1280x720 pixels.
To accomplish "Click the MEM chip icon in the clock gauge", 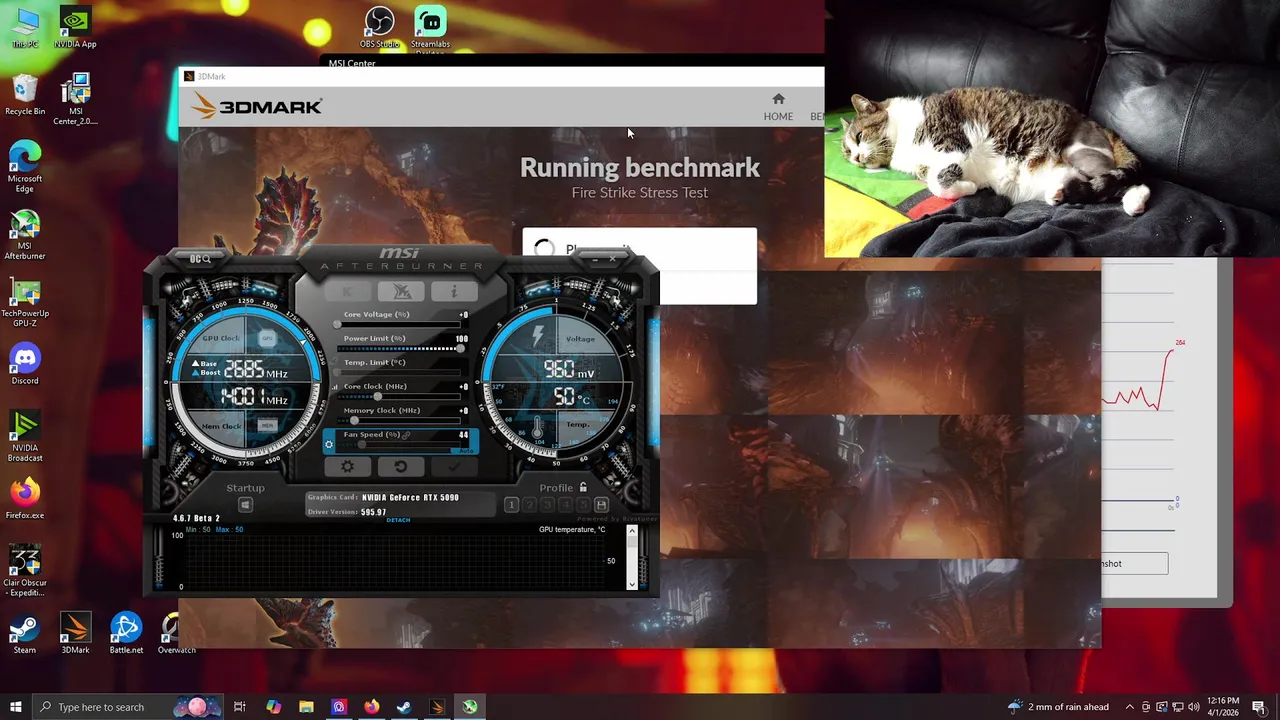I will (x=267, y=425).
